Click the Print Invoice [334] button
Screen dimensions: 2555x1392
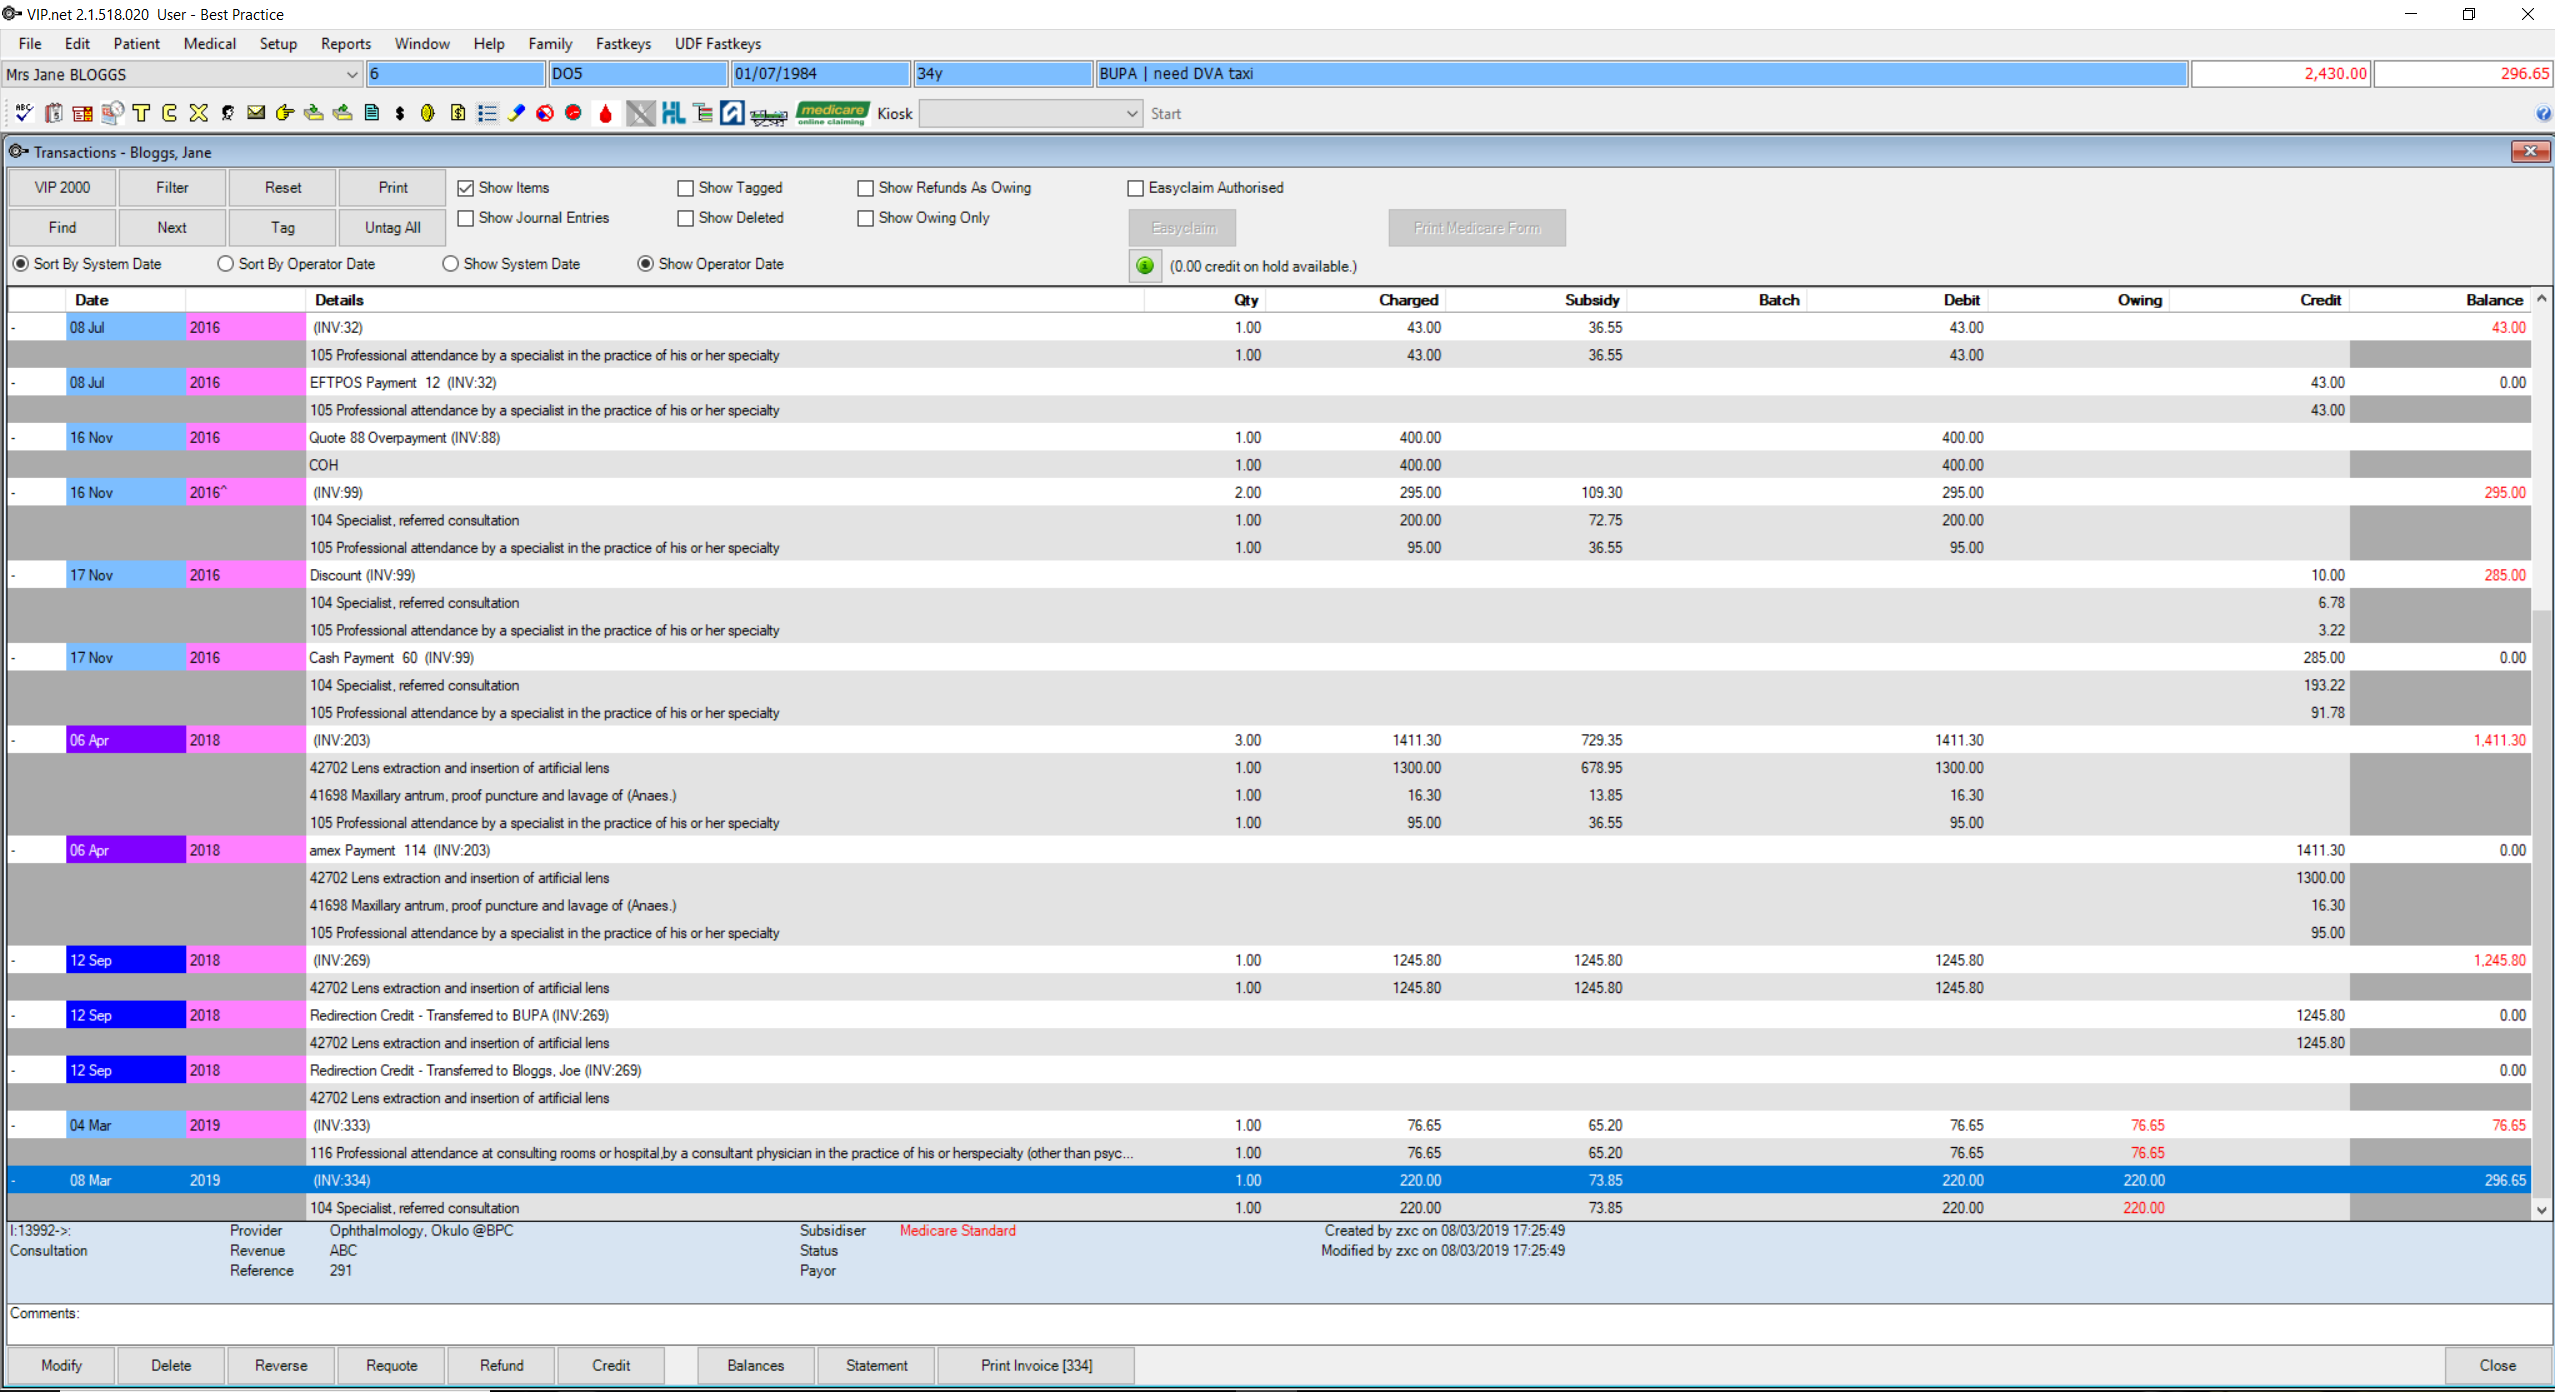[1036, 1365]
